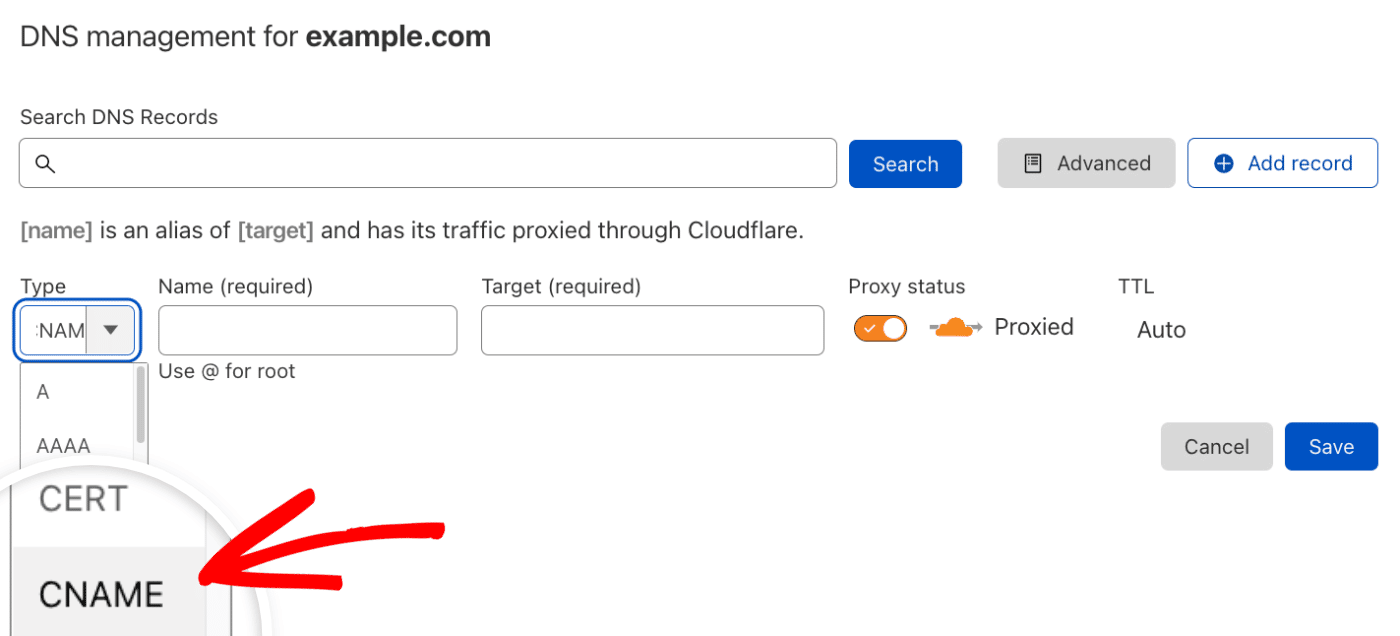Select AAAA in the Type list
Viewport: 1400px width, 636px height.
click(63, 445)
